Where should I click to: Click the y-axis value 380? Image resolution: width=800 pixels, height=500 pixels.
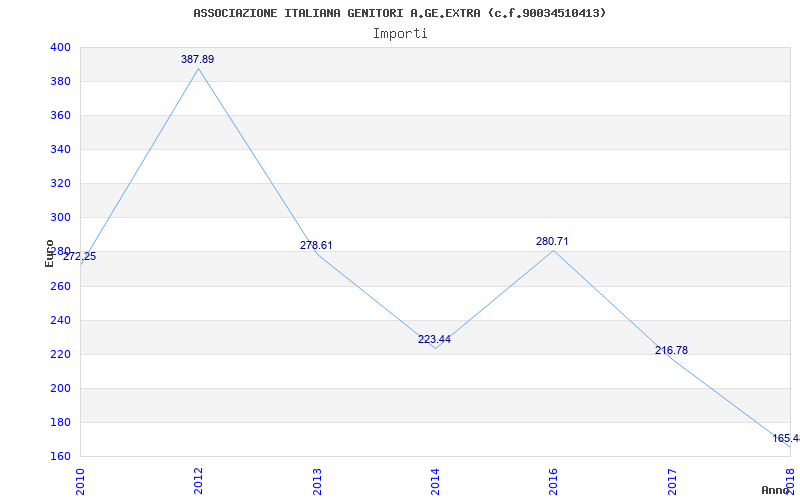pyautogui.click(x=60, y=82)
